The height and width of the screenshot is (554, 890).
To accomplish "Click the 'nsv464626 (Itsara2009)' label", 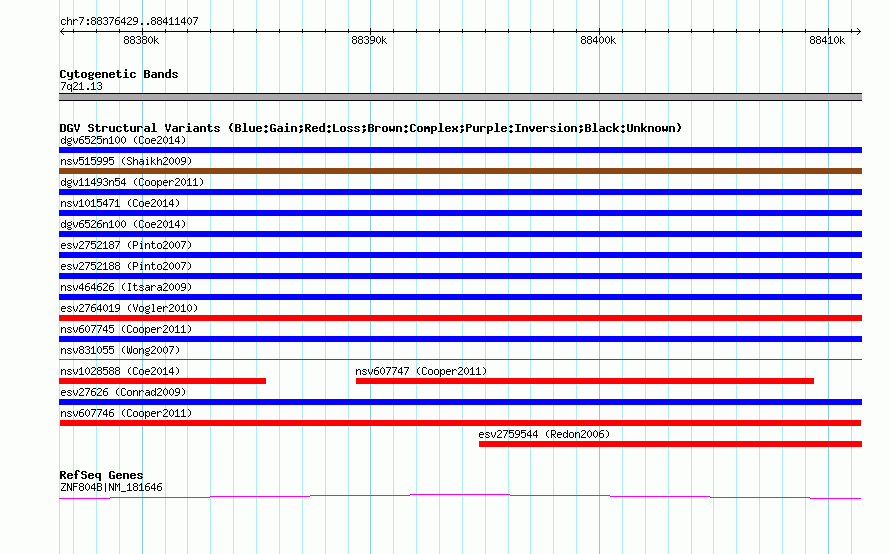I will (x=126, y=287).
